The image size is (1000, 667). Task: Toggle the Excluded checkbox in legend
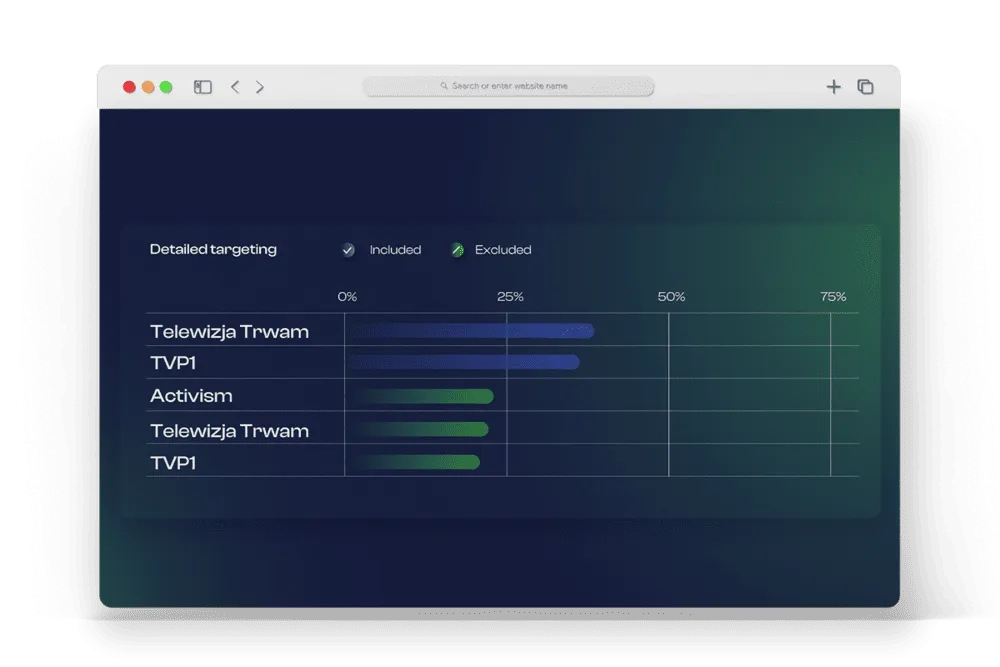click(x=457, y=250)
